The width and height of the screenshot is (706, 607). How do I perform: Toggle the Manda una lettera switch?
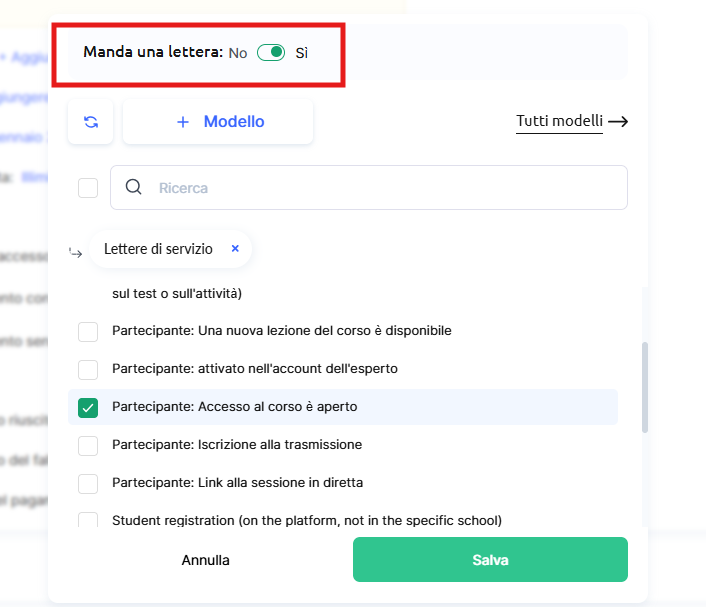point(271,52)
